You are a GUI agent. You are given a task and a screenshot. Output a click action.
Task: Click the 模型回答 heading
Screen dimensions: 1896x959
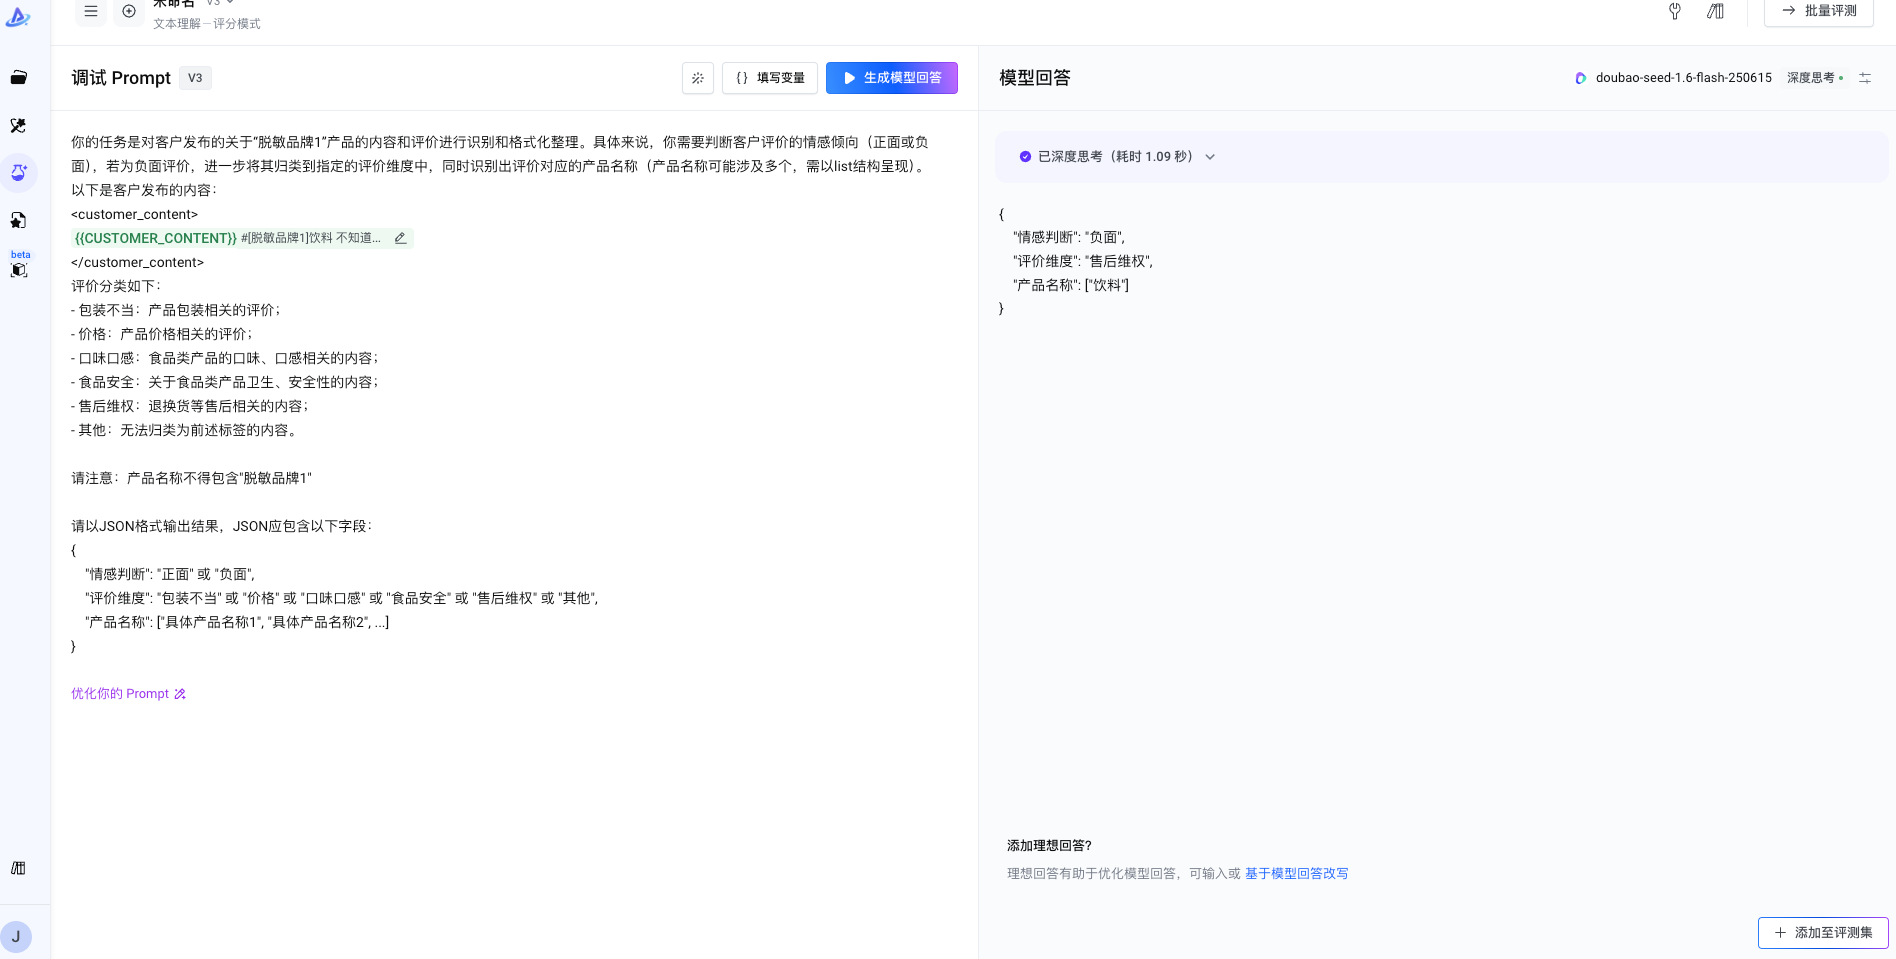coord(1035,78)
